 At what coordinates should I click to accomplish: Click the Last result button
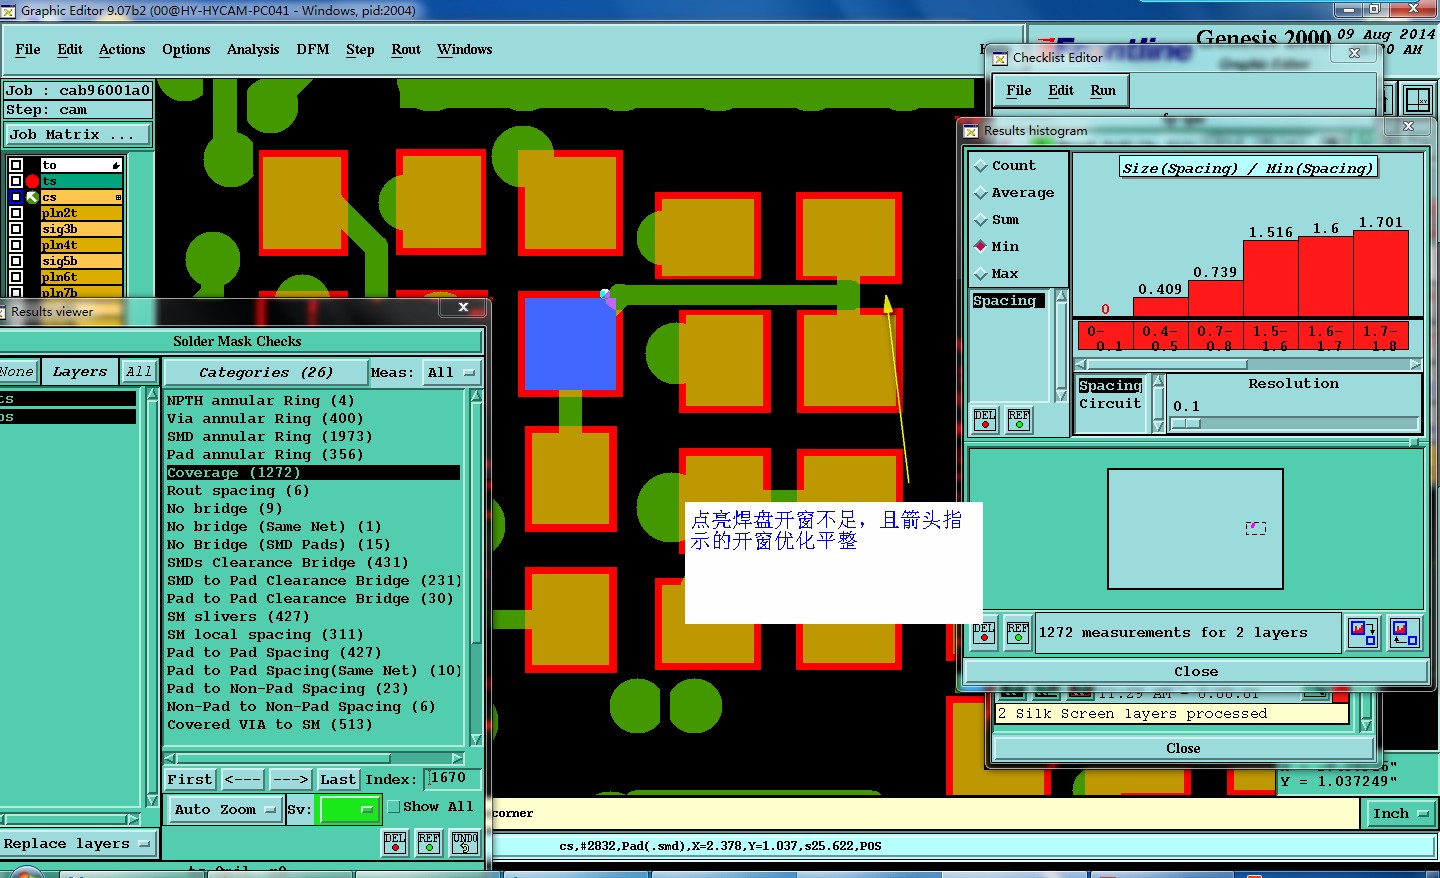(338, 780)
